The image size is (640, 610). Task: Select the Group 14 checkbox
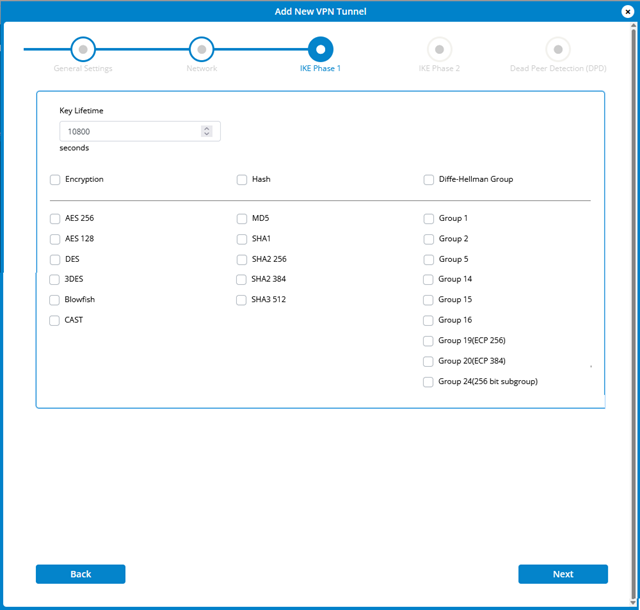(x=429, y=280)
